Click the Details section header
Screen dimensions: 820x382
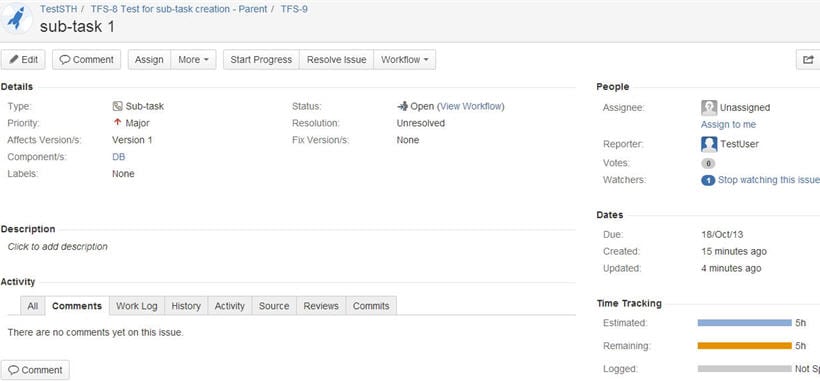pyautogui.click(x=17, y=87)
